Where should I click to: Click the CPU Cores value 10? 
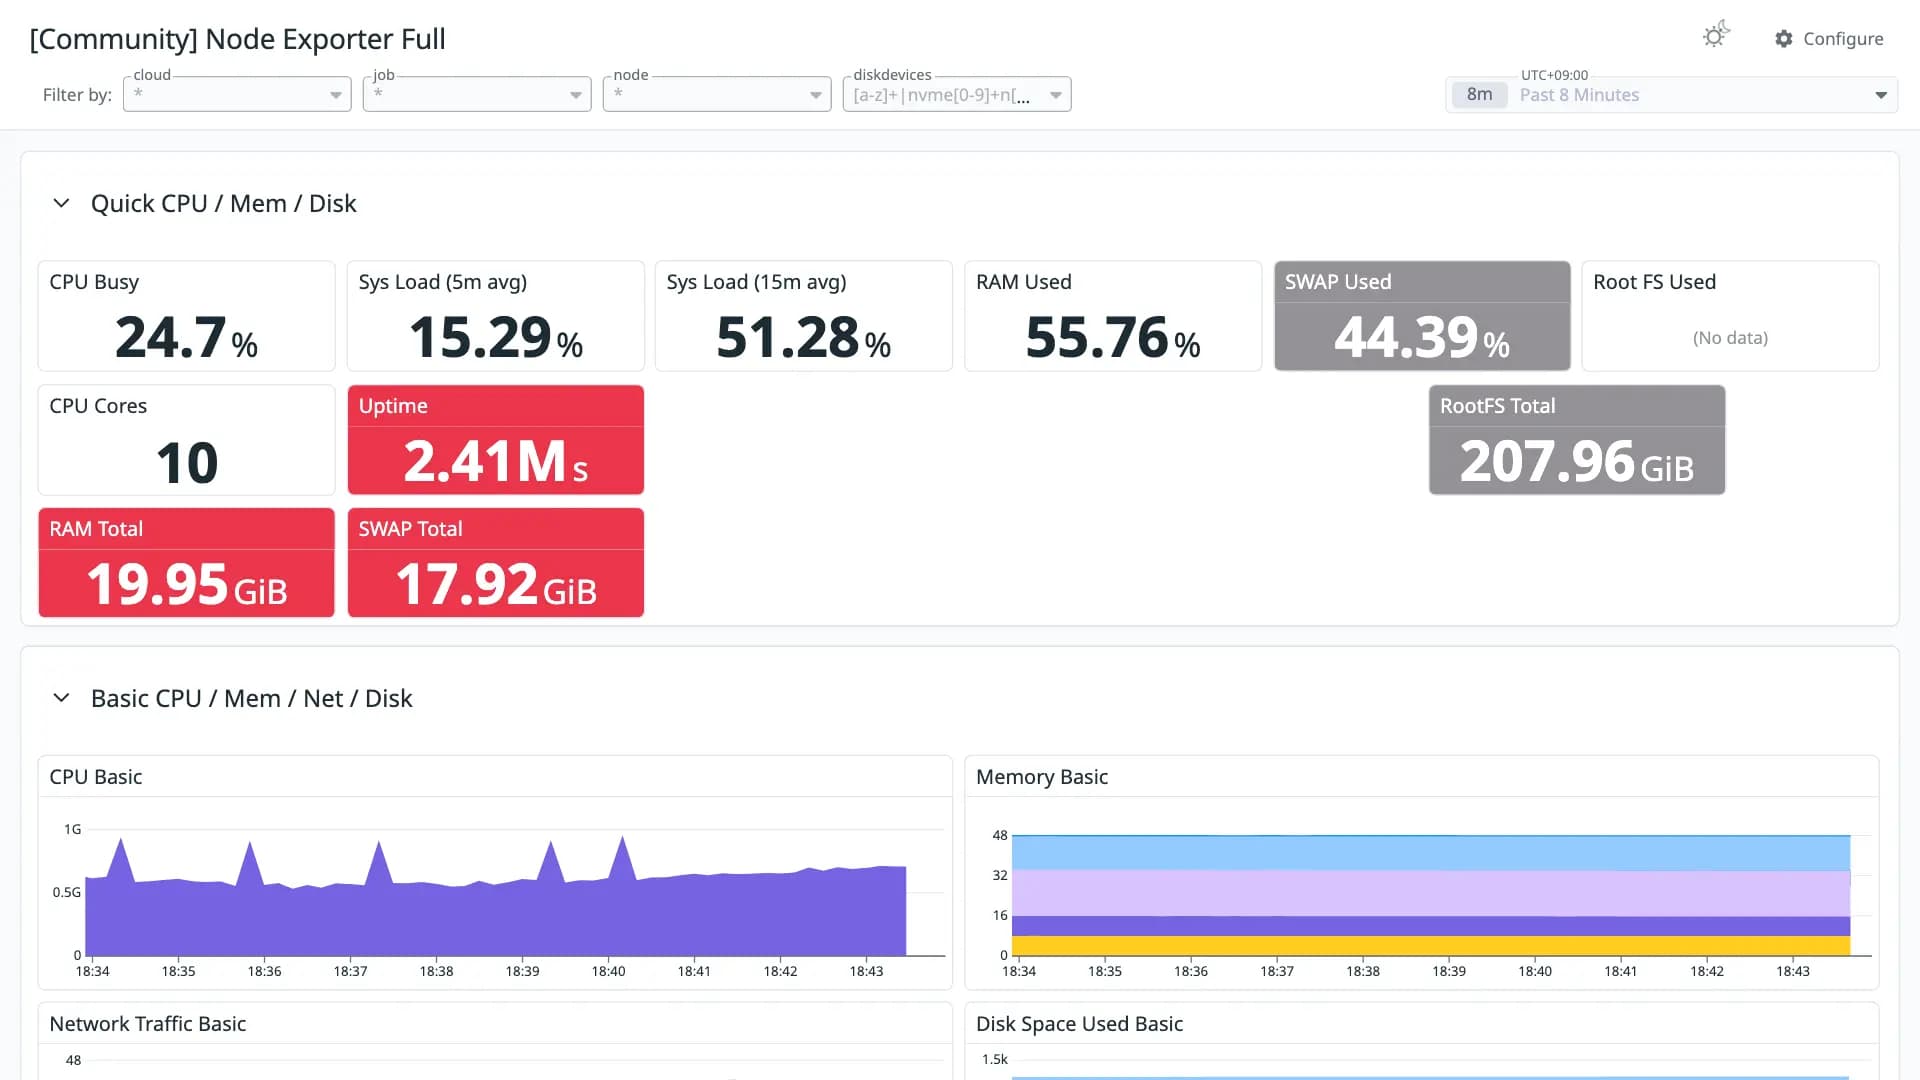tap(186, 463)
